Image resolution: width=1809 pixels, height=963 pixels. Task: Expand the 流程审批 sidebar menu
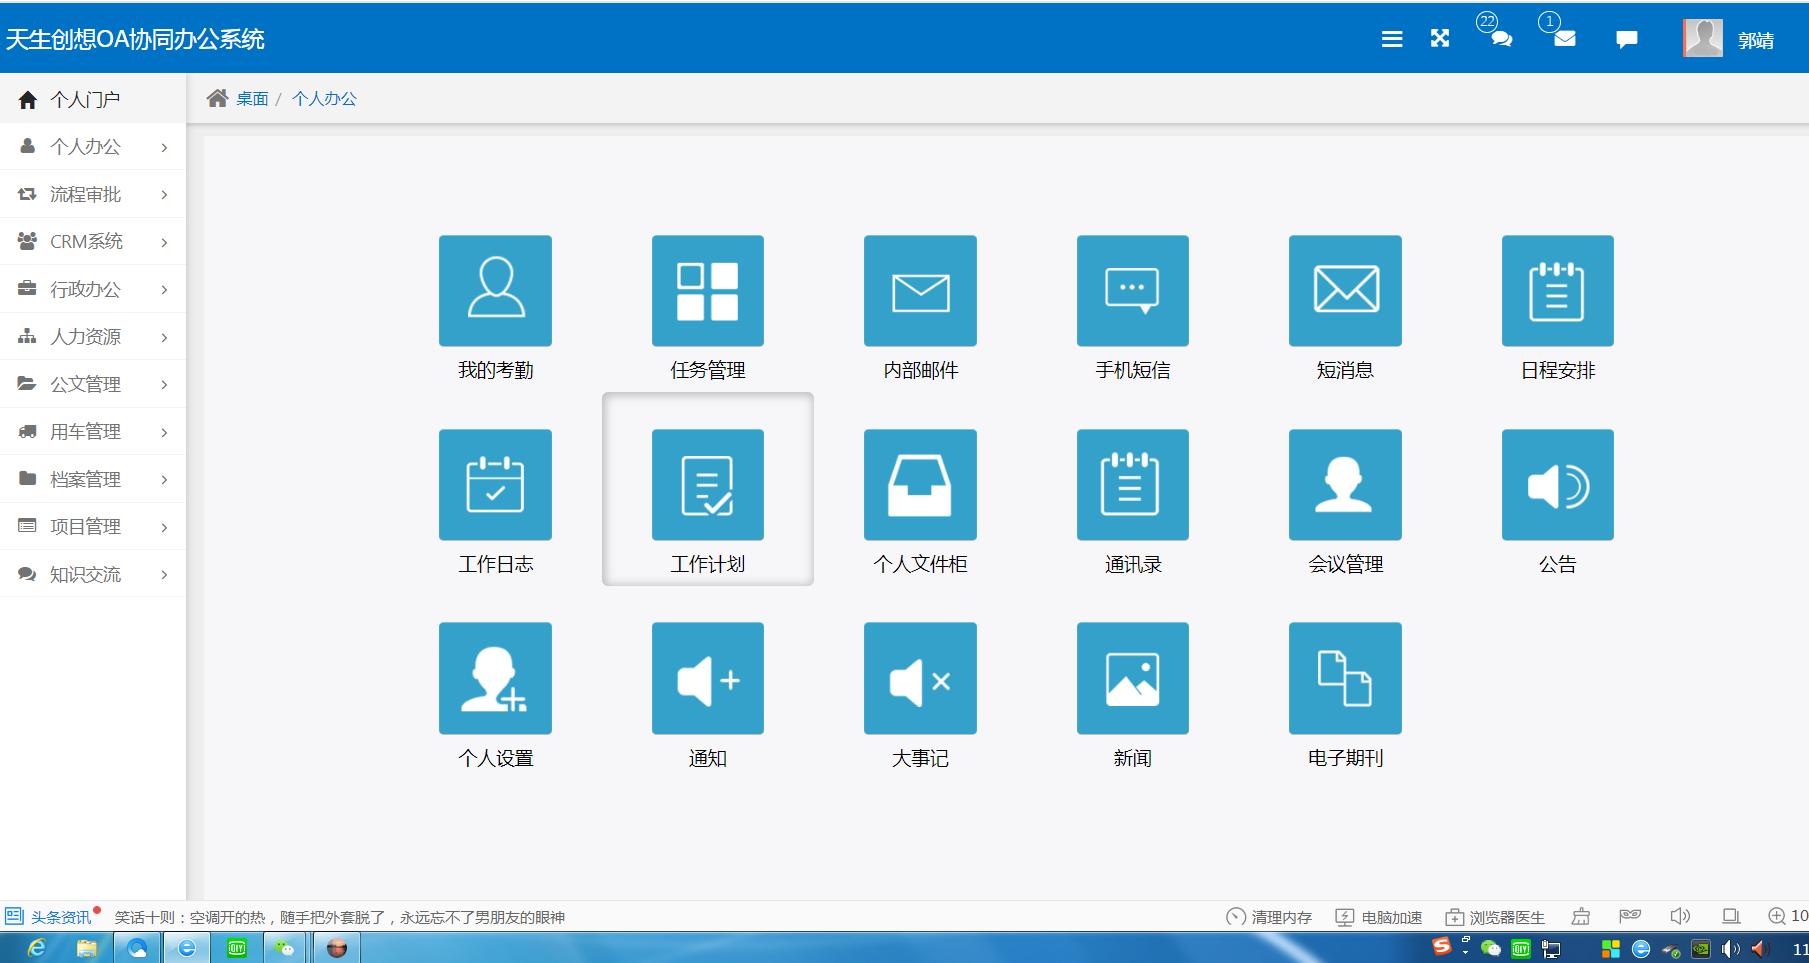pos(92,194)
